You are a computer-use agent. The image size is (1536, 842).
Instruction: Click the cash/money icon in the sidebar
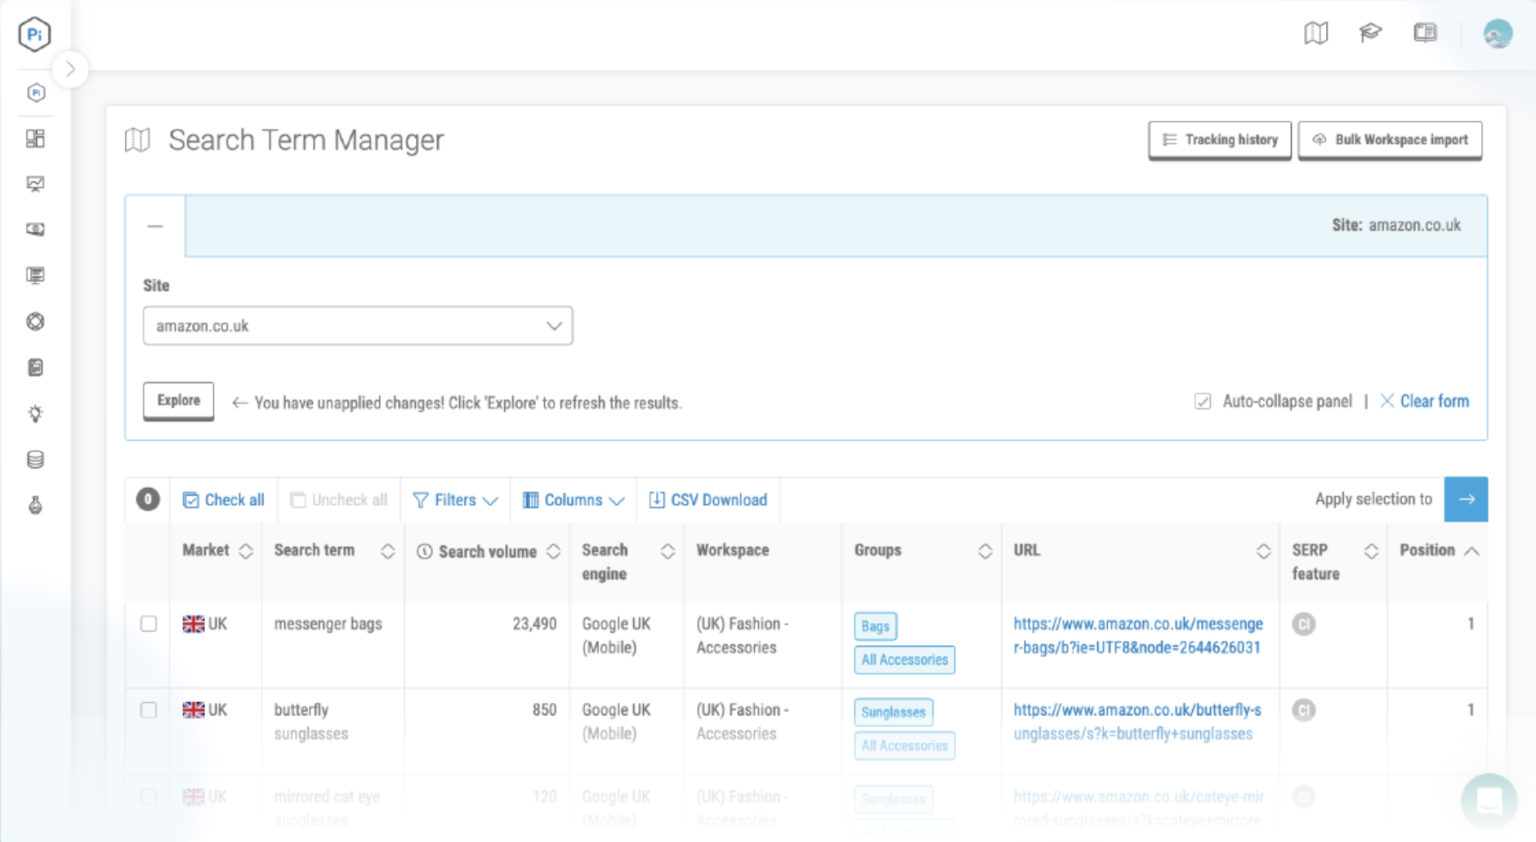coord(35,229)
